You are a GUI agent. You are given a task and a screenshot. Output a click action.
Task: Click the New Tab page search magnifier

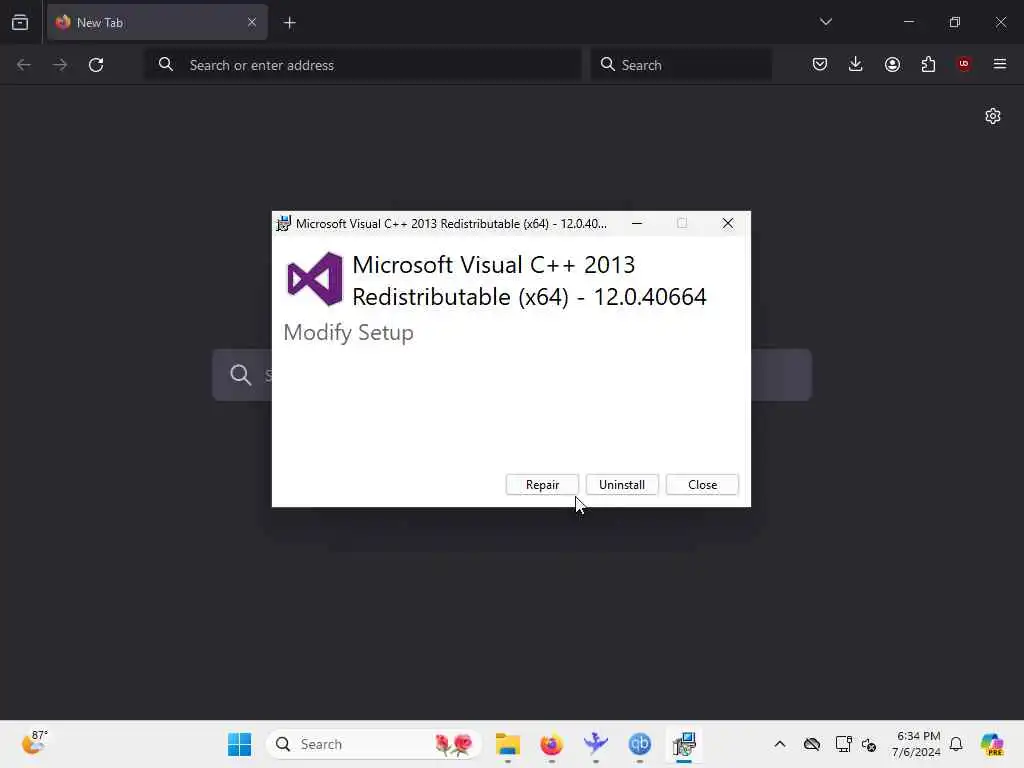click(240, 375)
